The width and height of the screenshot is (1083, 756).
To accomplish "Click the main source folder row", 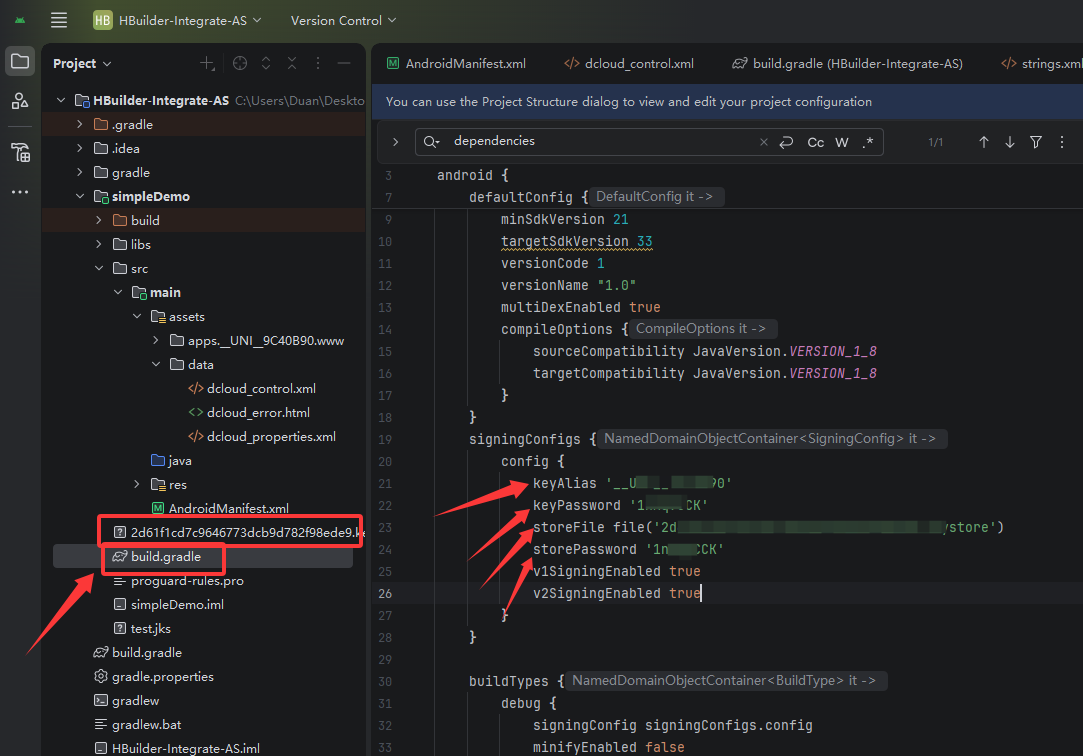I will pos(203,292).
